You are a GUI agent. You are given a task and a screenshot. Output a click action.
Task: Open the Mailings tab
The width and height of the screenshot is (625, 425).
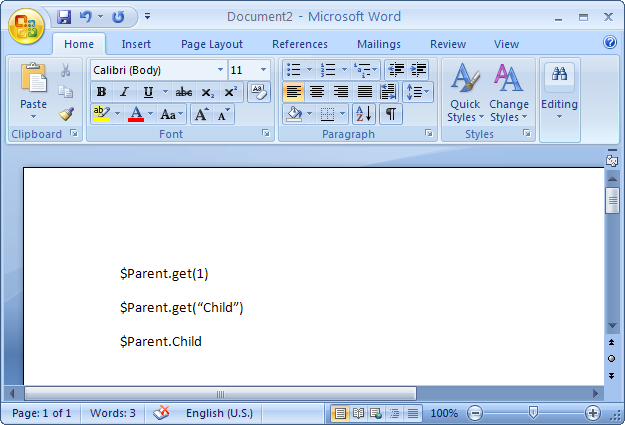click(x=379, y=44)
